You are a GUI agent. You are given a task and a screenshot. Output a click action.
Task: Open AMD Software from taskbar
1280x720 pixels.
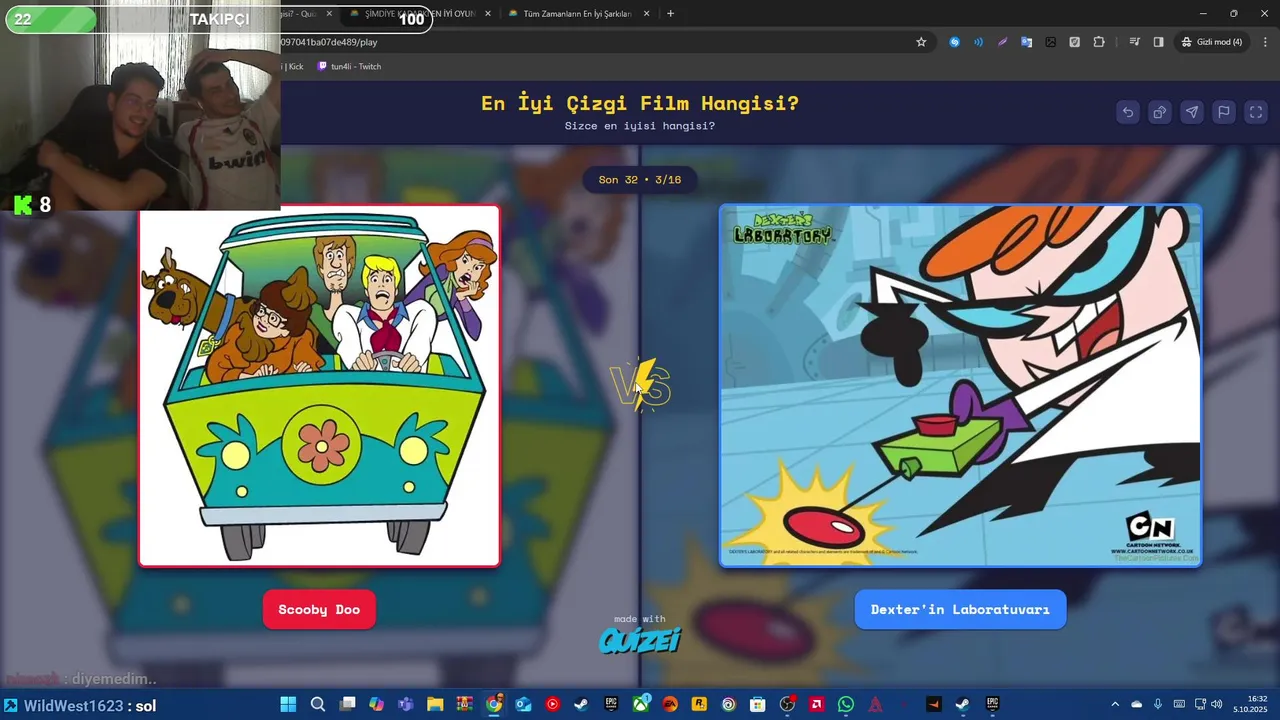point(816,704)
